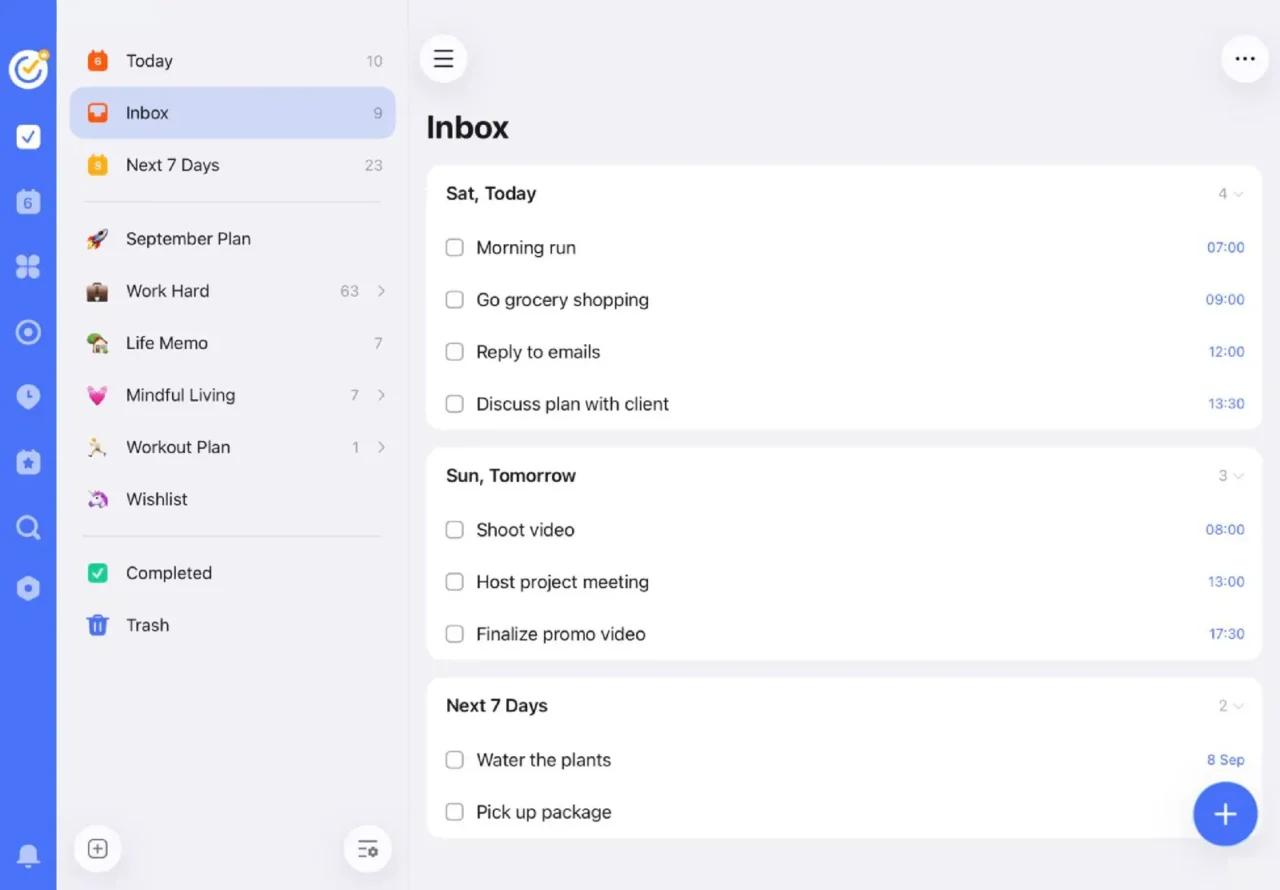Open the three-dot more options button
The image size is (1280, 890).
[1245, 59]
